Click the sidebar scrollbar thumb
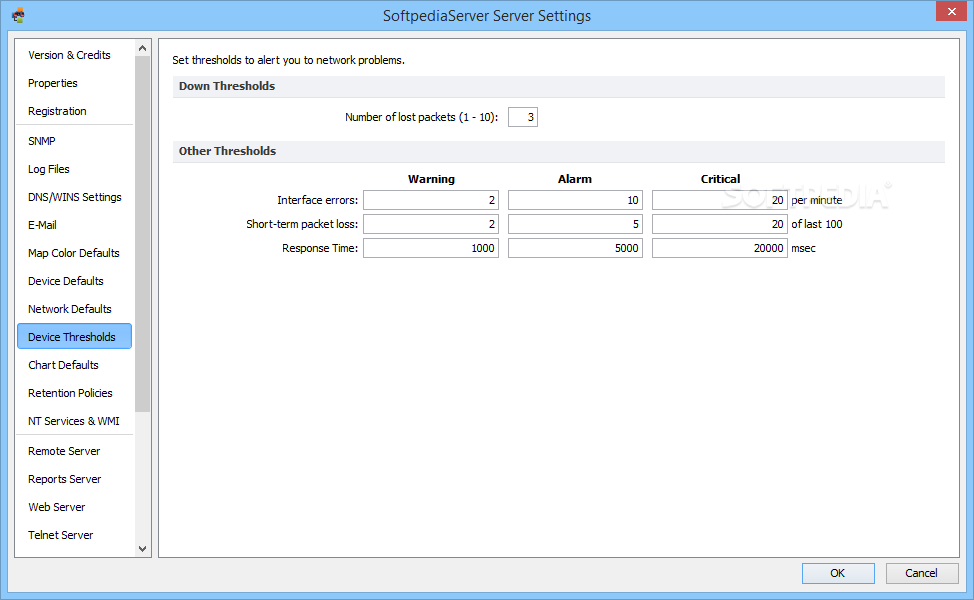This screenshot has height=600, width=974. [x=142, y=234]
